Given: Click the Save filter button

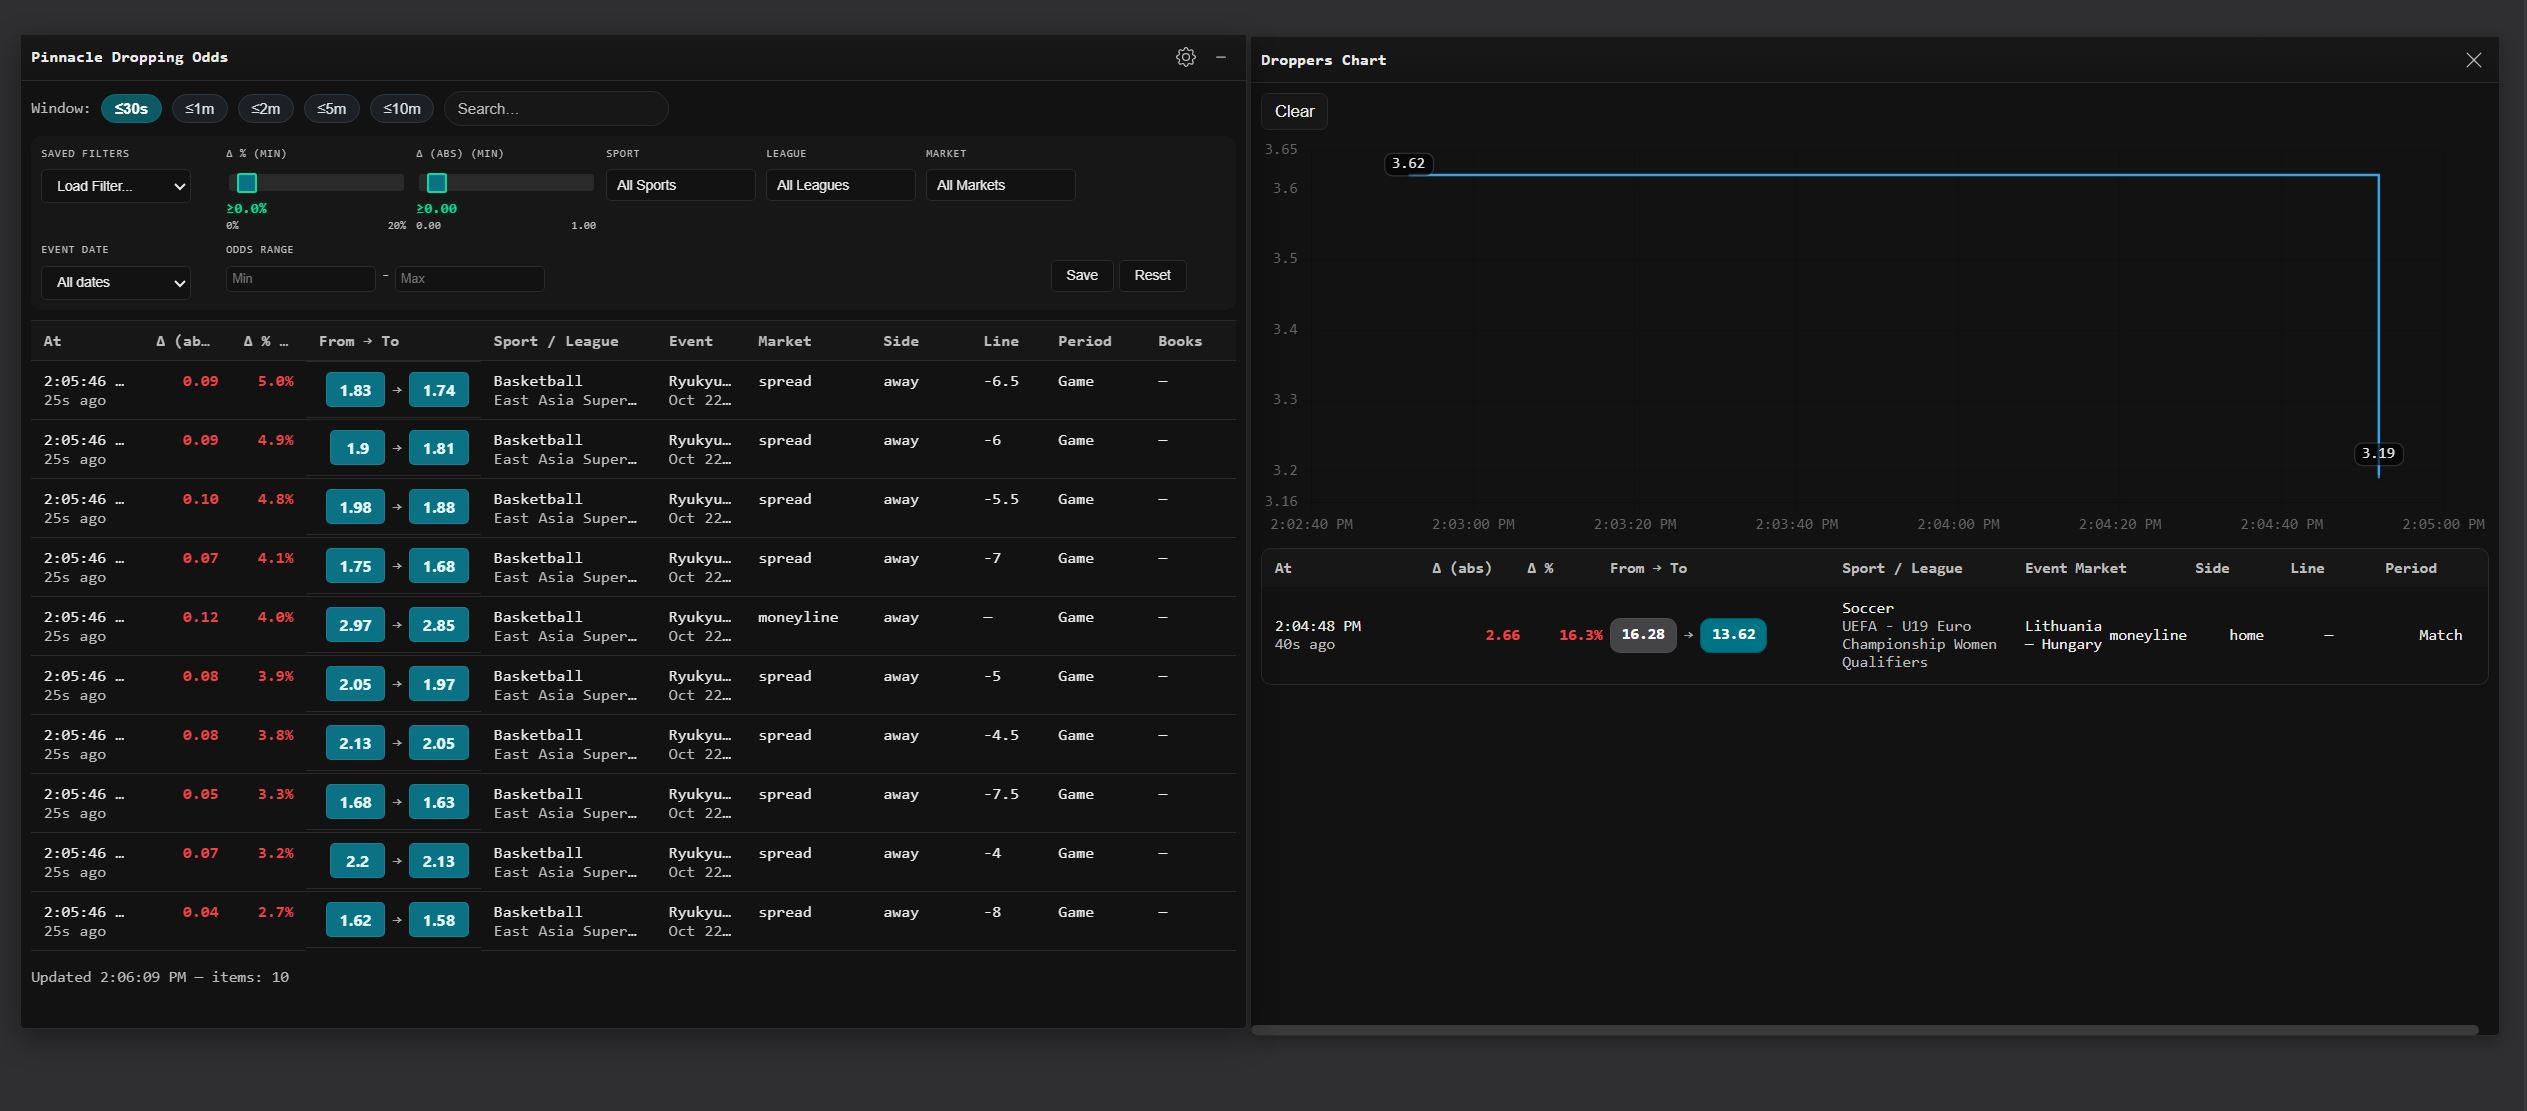Looking at the screenshot, I should click(1081, 275).
